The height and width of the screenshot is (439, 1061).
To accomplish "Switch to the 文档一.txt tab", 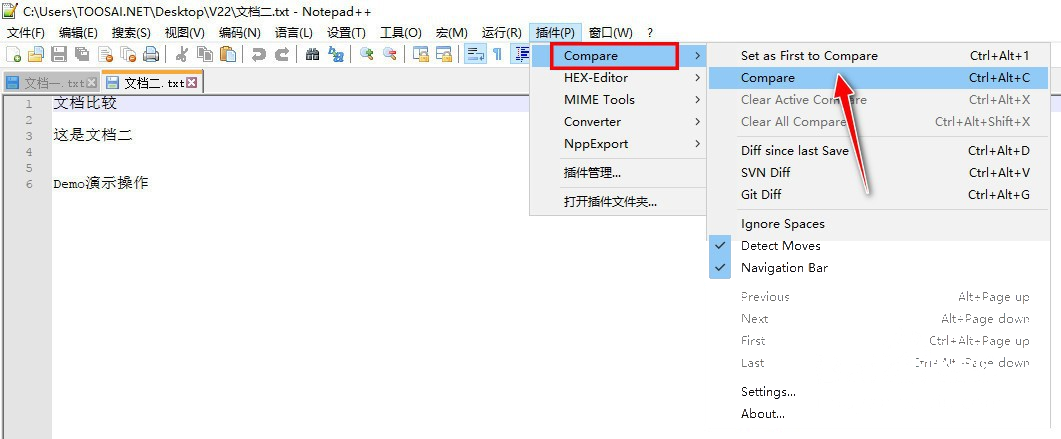I will [x=53, y=83].
